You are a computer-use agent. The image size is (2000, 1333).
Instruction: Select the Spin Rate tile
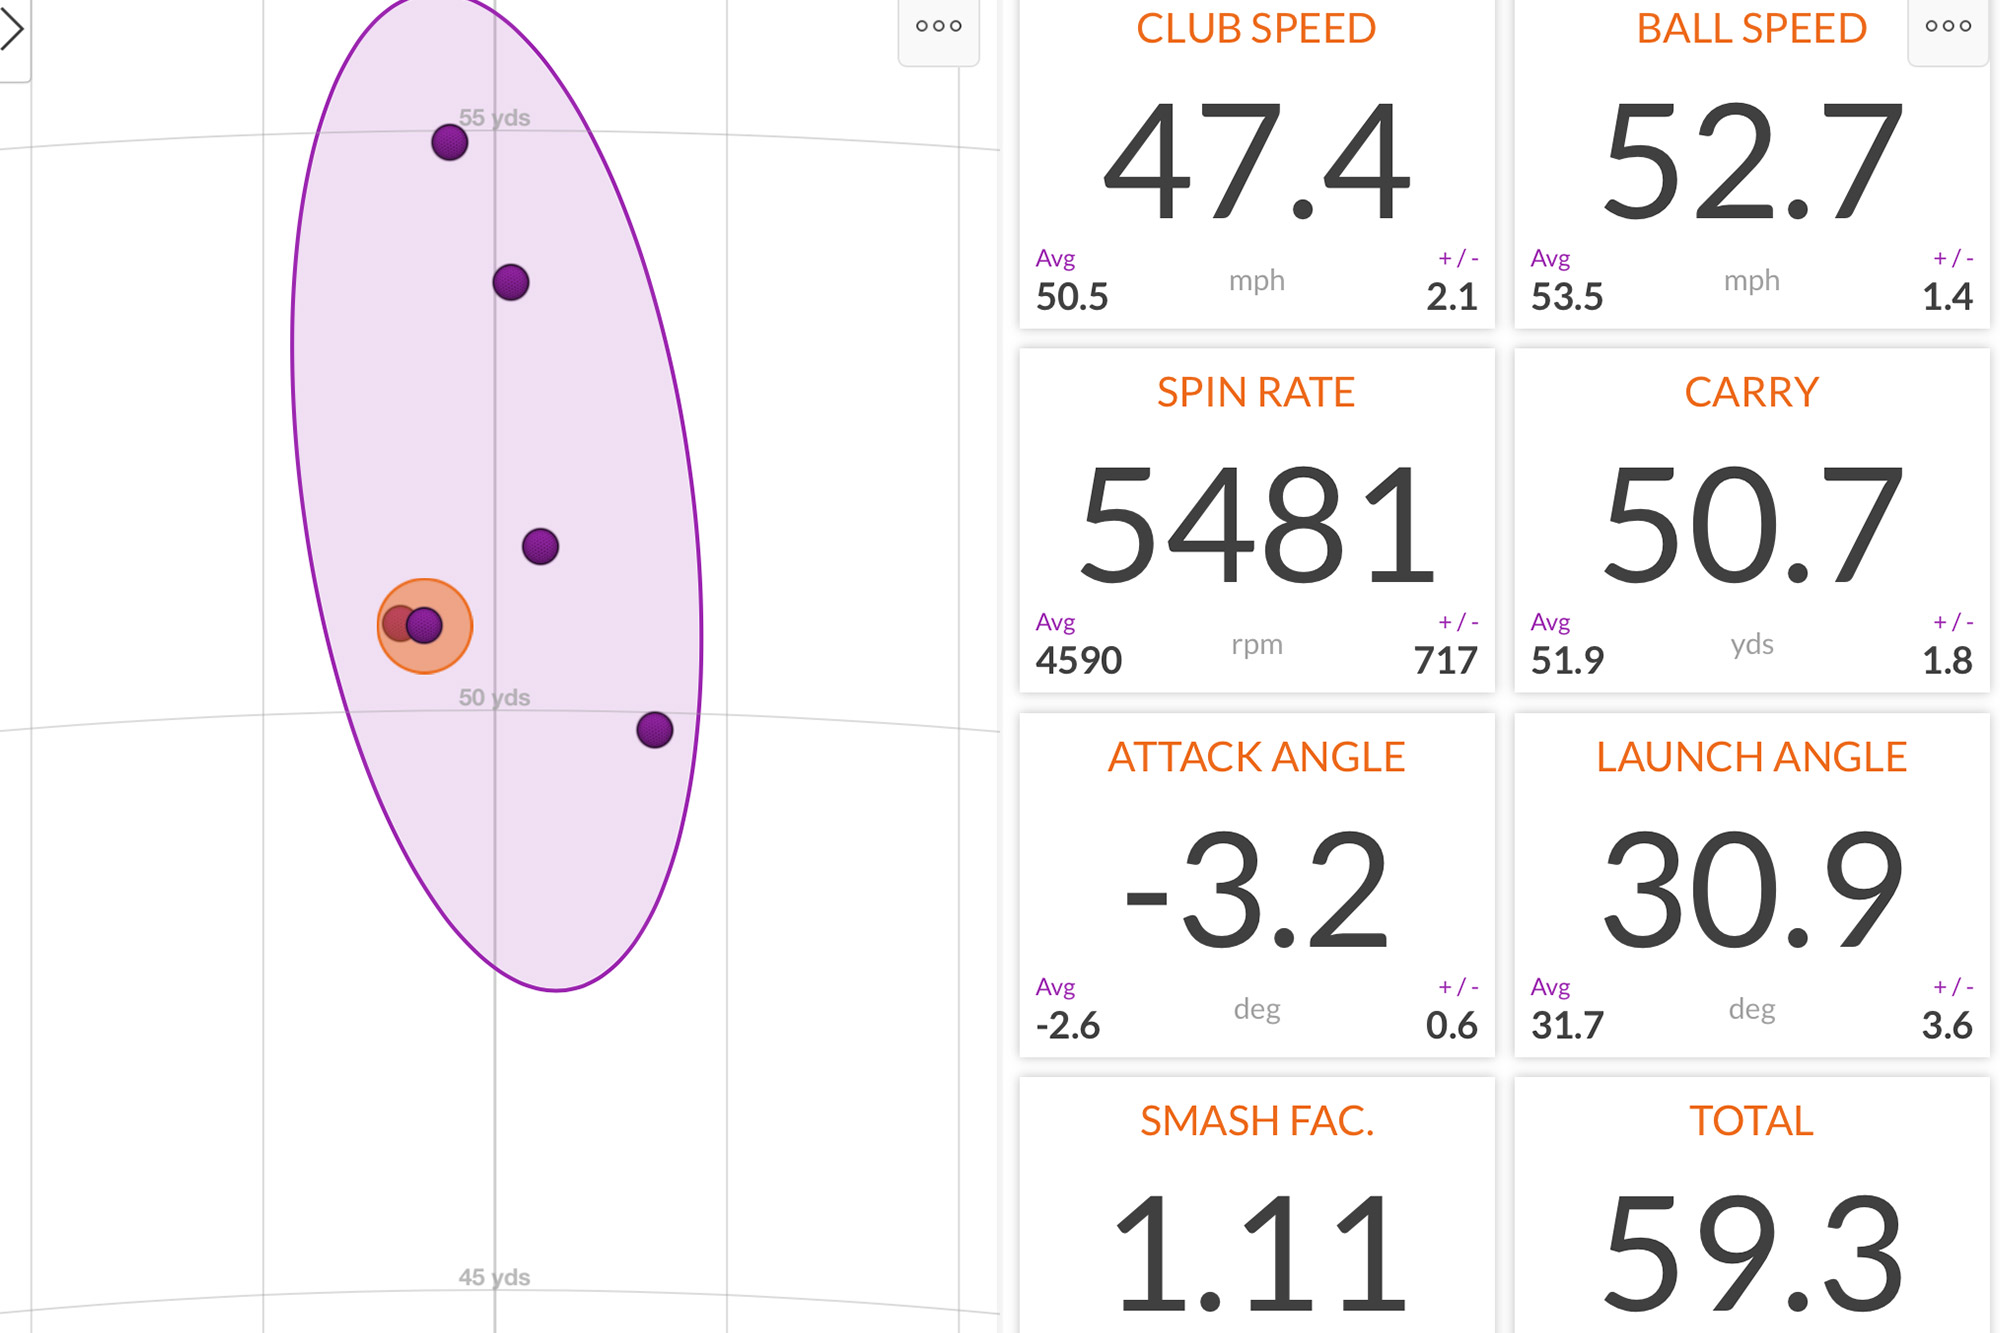[x=1256, y=520]
